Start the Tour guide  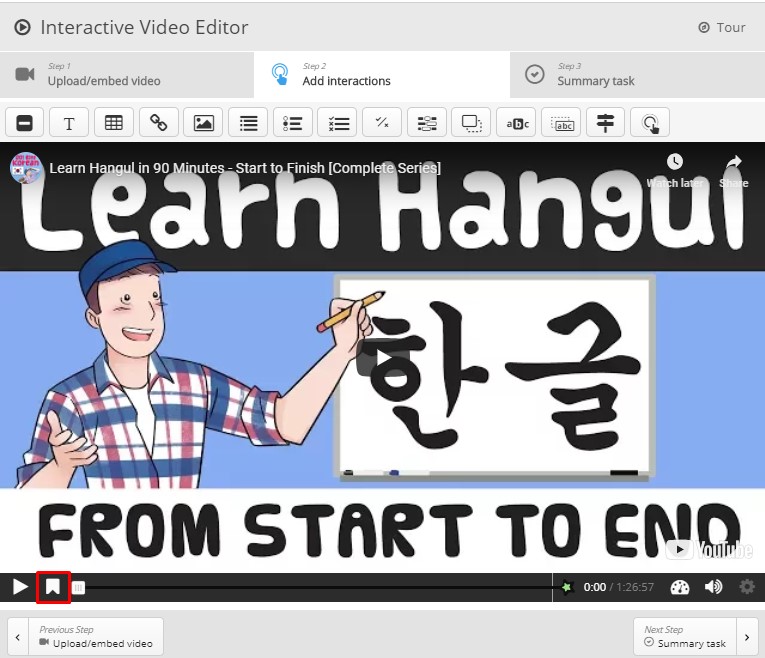pos(722,27)
